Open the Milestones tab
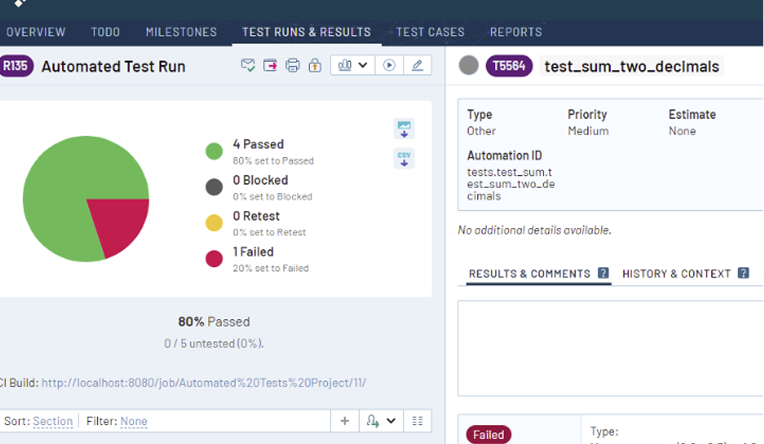 click(x=181, y=32)
